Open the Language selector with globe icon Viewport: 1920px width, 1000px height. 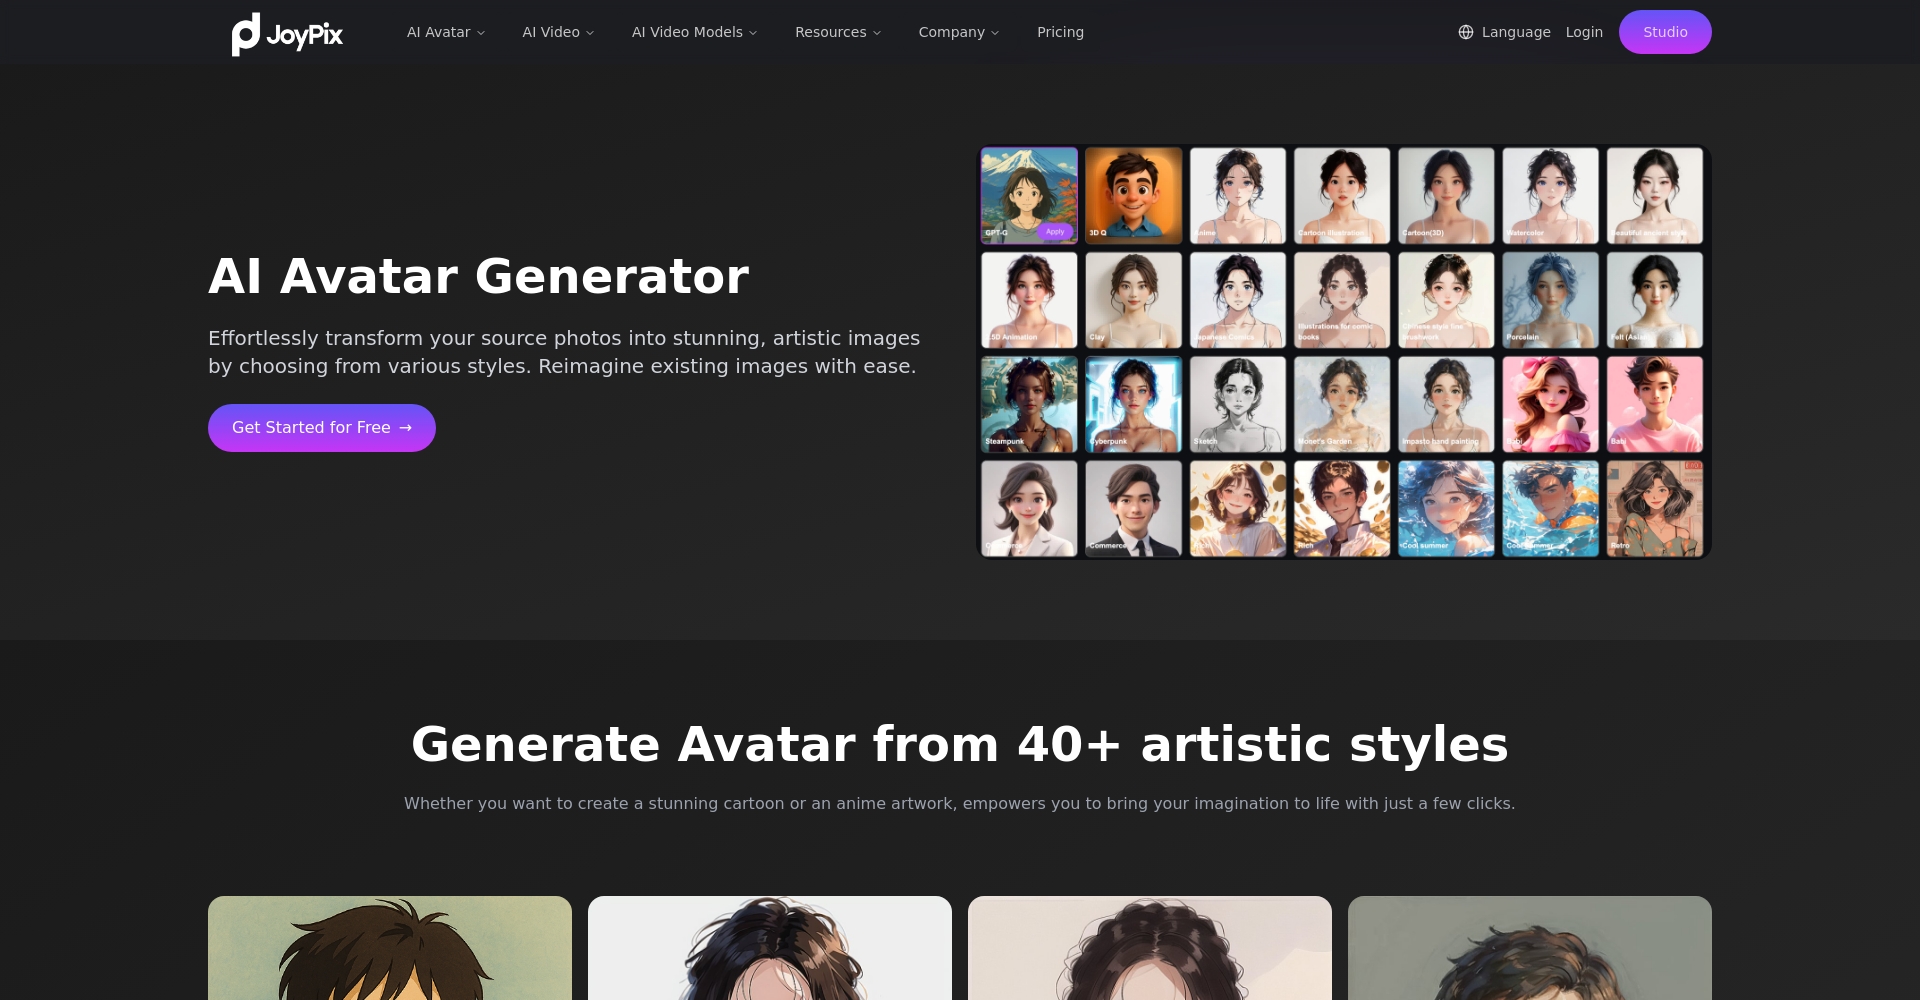pos(1504,32)
